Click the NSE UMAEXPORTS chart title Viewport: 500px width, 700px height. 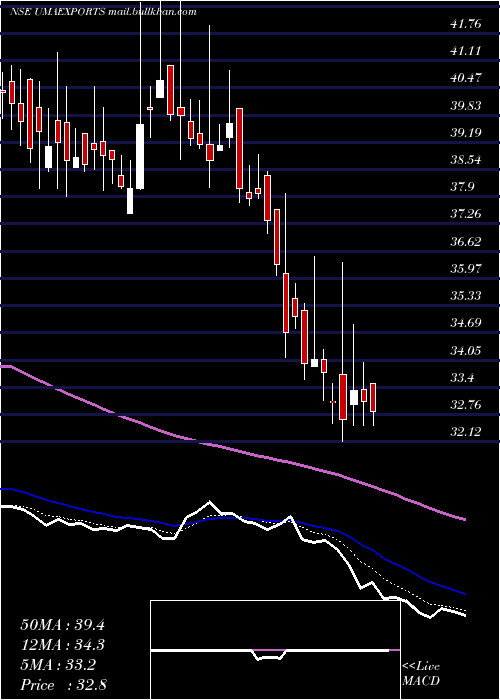[x=103, y=12]
